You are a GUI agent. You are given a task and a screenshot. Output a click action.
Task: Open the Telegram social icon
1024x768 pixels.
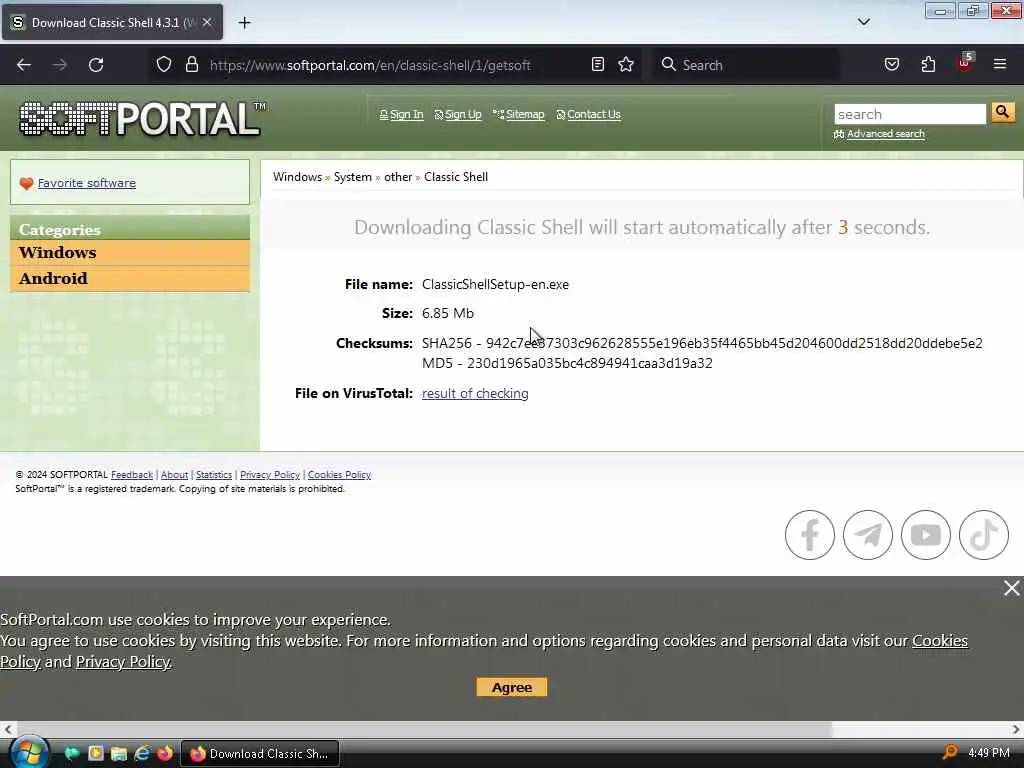(x=868, y=535)
